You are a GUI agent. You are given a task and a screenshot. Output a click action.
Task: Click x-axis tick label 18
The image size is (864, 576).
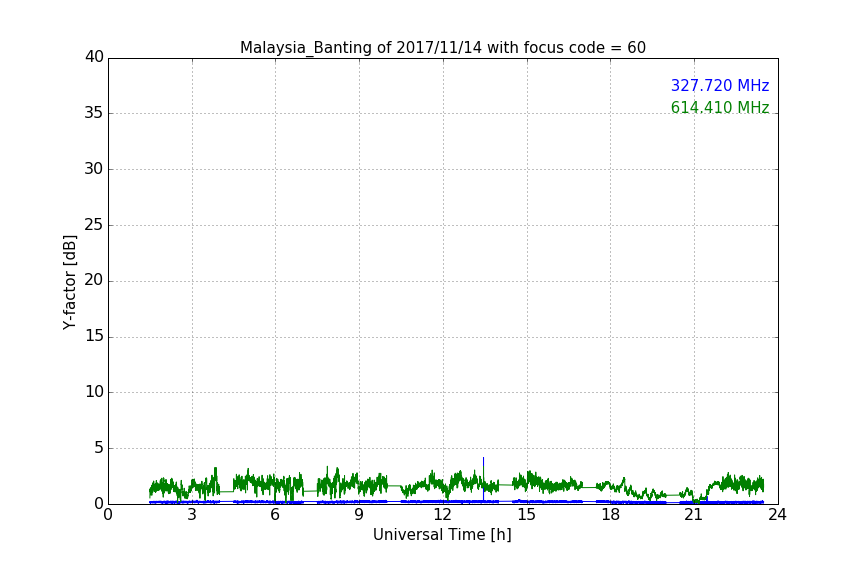[610, 515]
